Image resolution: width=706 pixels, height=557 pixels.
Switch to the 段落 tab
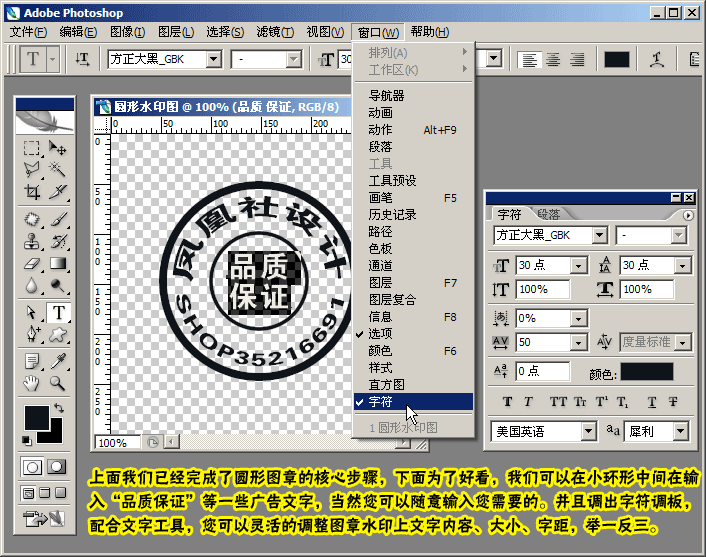(x=548, y=214)
